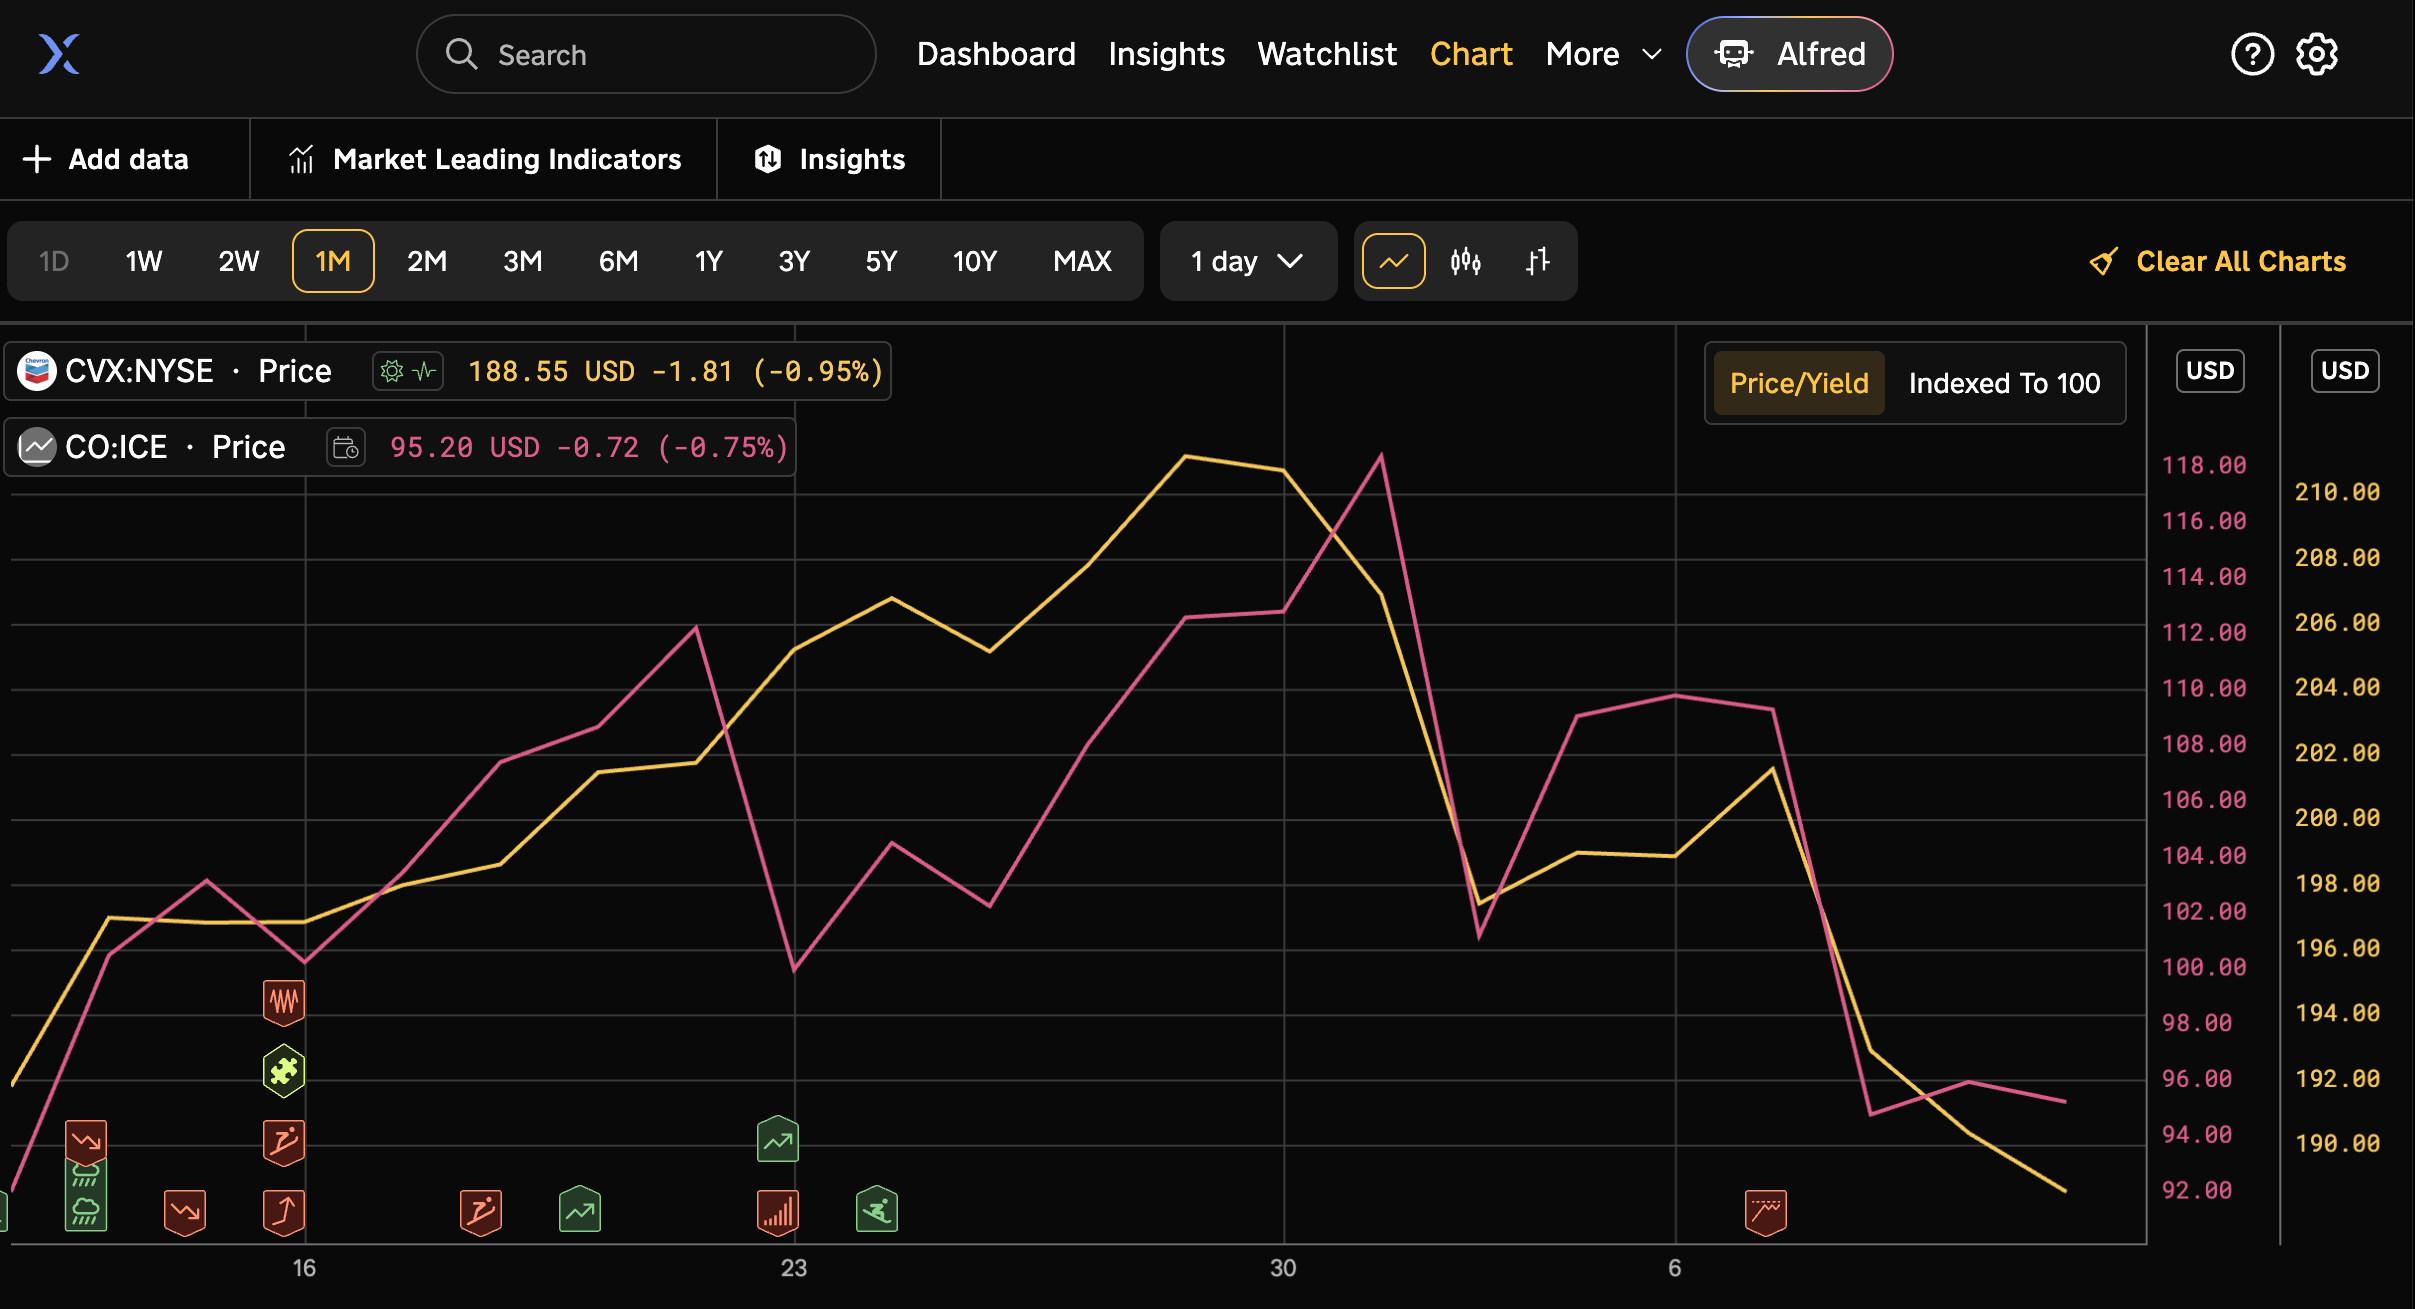Open the settings gear in the header
Image resolution: width=2415 pixels, height=1309 pixels.
click(2317, 54)
